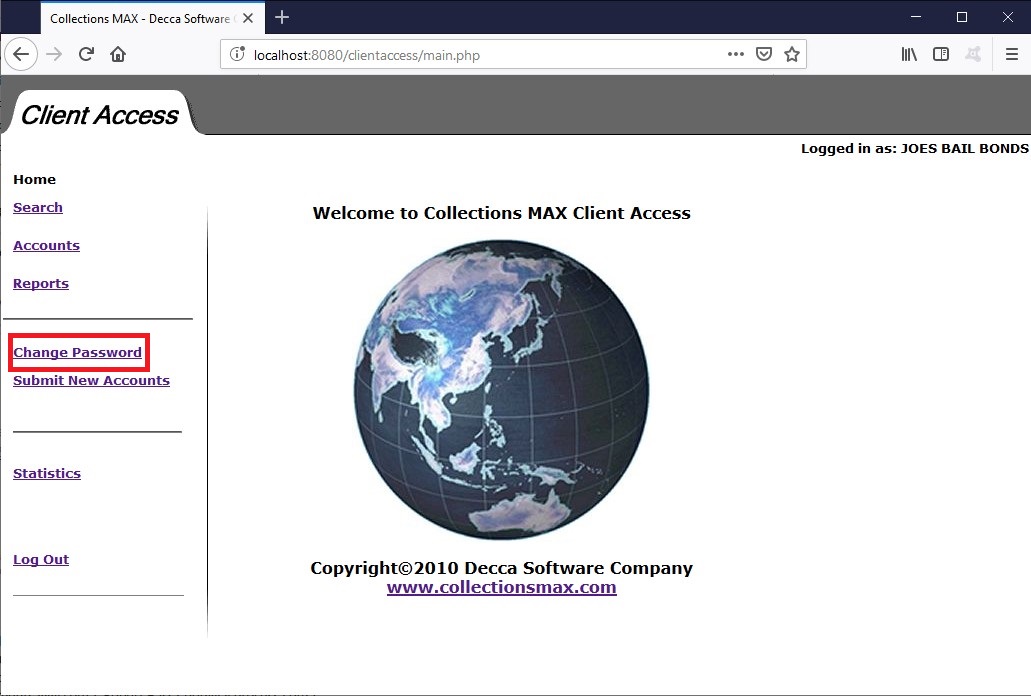Click the Client Access header logo
Viewport: 1031px width, 696px height.
click(x=100, y=114)
